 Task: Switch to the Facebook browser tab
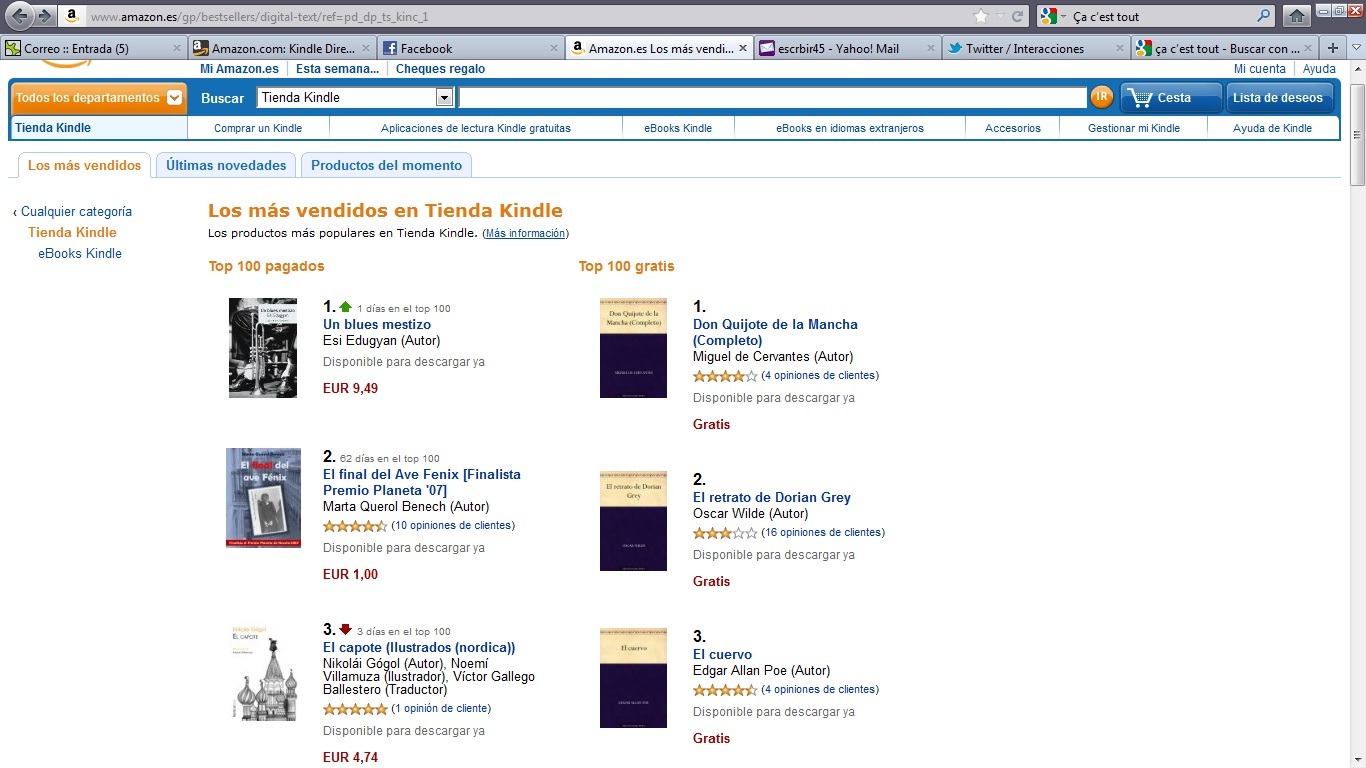(x=471, y=48)
